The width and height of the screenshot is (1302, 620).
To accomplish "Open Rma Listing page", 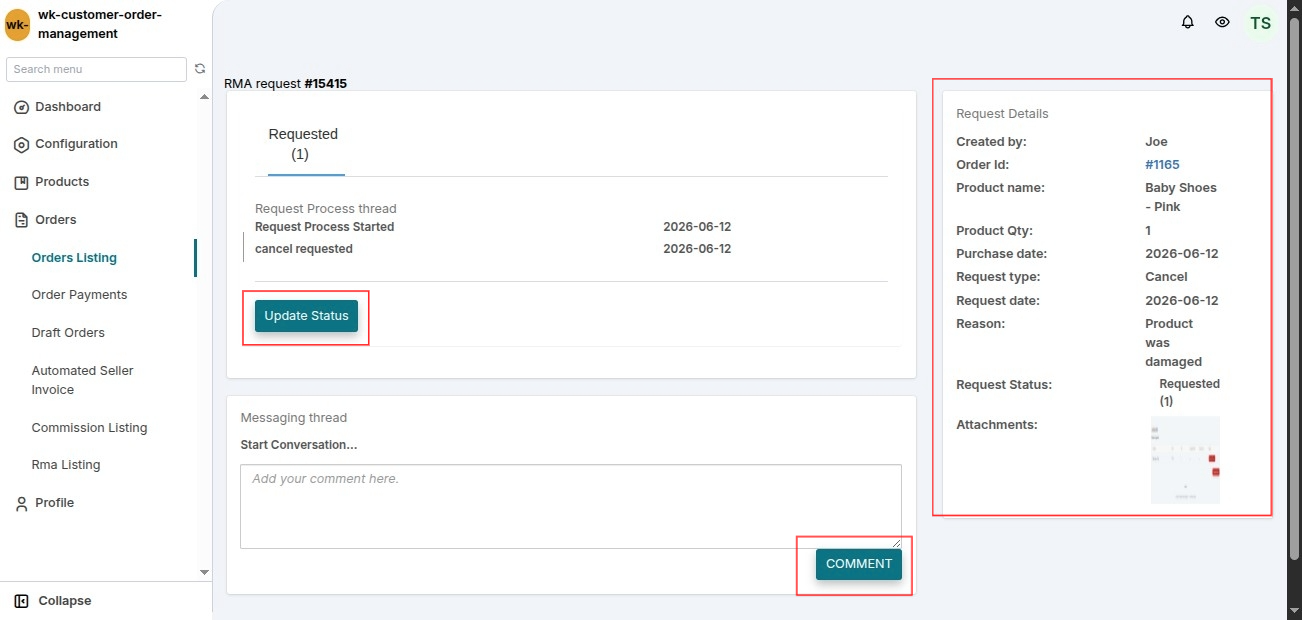I will pos(66,465).
